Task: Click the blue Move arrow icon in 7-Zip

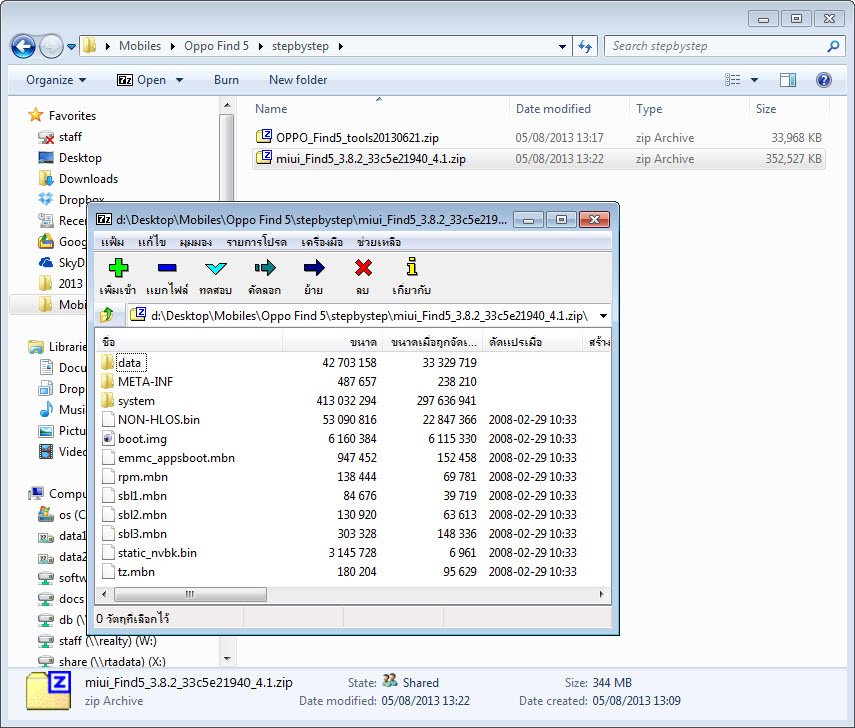Action: pyautogui.click(x=314, y=268)
